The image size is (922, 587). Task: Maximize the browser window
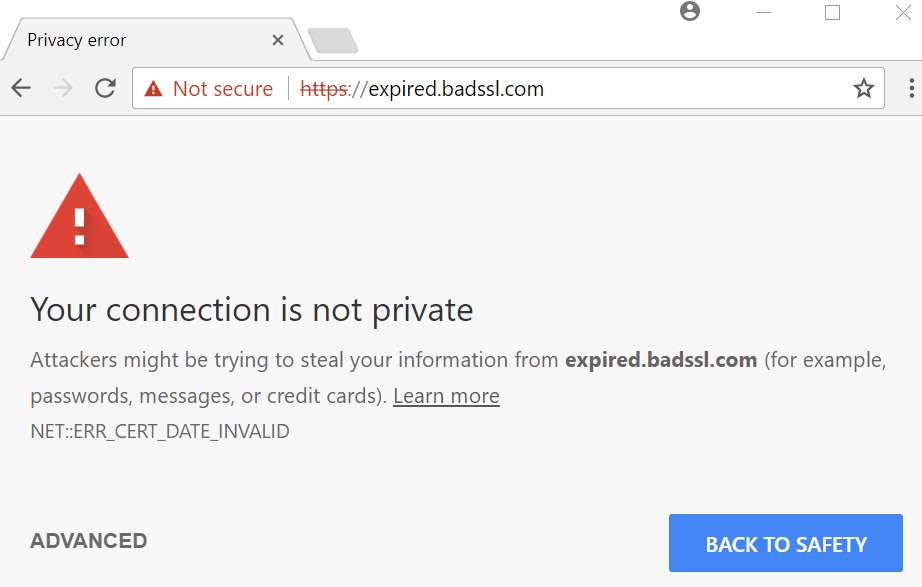832,13
